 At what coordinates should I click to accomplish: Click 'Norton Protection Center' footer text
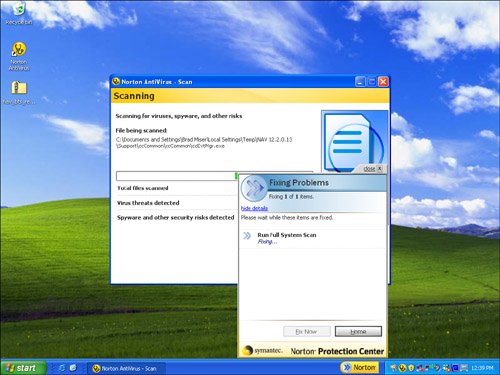coord(337,351)
